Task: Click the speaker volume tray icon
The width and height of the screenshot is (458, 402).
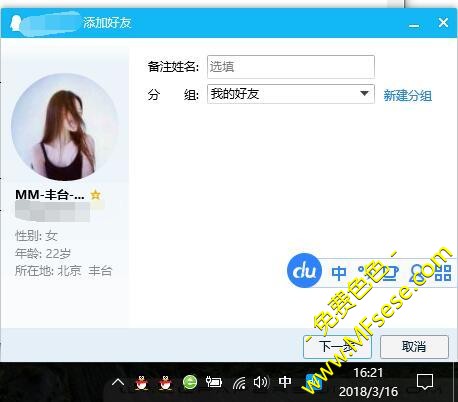Action: pos(261,382)
